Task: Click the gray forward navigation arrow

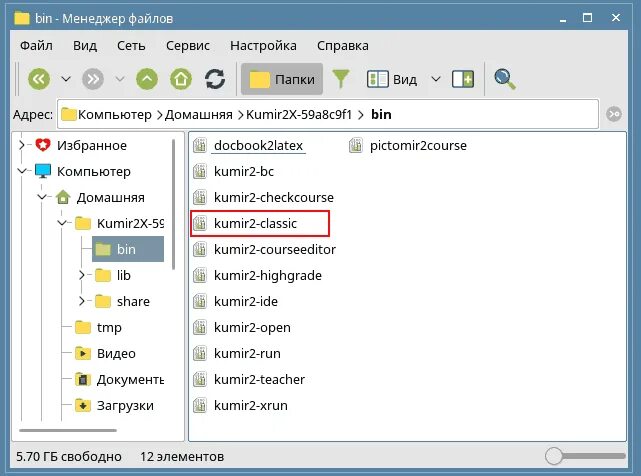Action: point(93,79)
